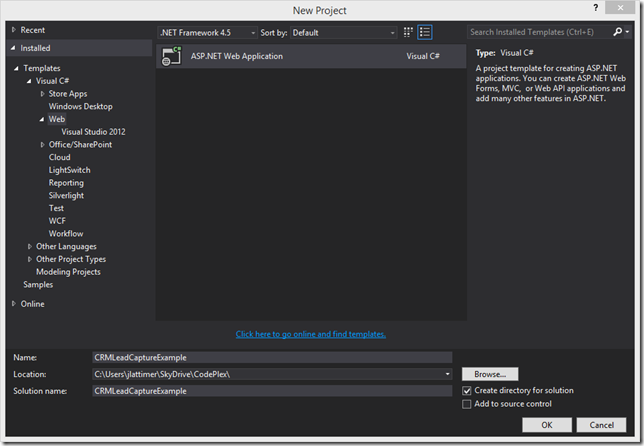Confirm with the OK button

[x=547, y=425]
